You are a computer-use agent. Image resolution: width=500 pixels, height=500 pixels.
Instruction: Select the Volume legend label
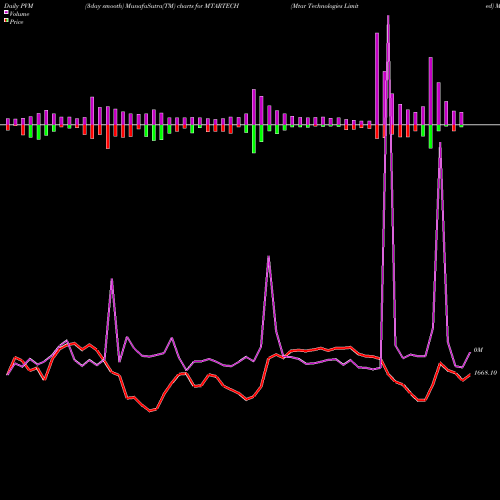click(19, 14)
